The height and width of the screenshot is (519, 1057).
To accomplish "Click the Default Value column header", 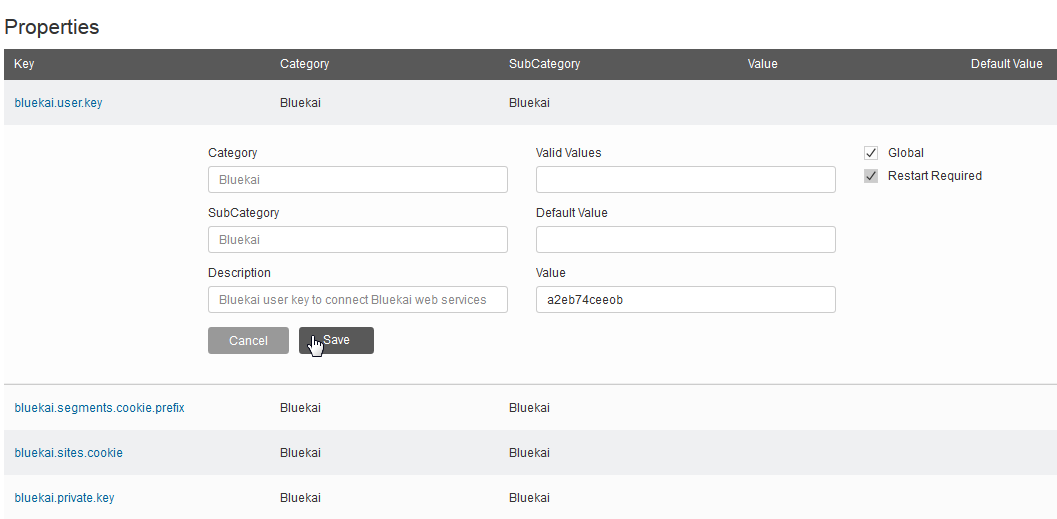I will point(1006,64).
